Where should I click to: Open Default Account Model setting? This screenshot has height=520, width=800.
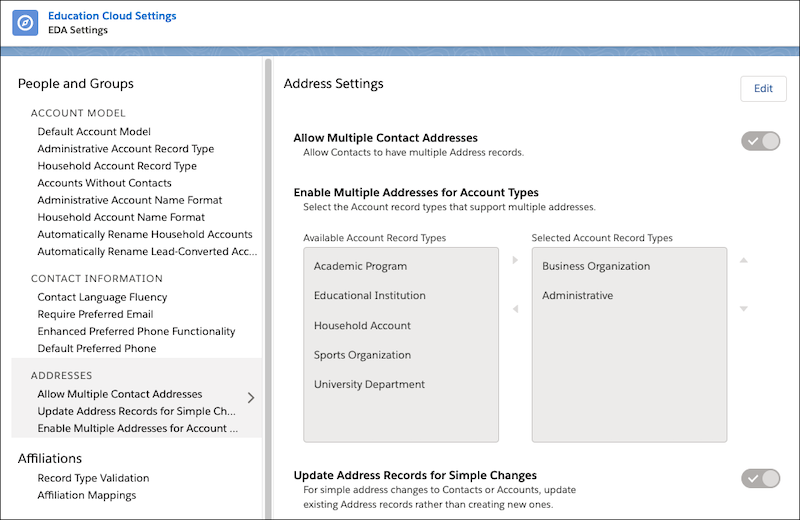coord(94,132)
